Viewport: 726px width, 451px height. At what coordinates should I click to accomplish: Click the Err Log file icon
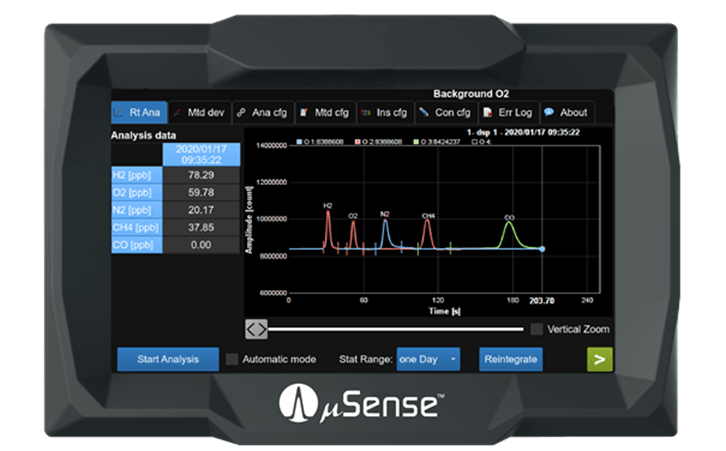pyautogui.click(x=488, y=112)
